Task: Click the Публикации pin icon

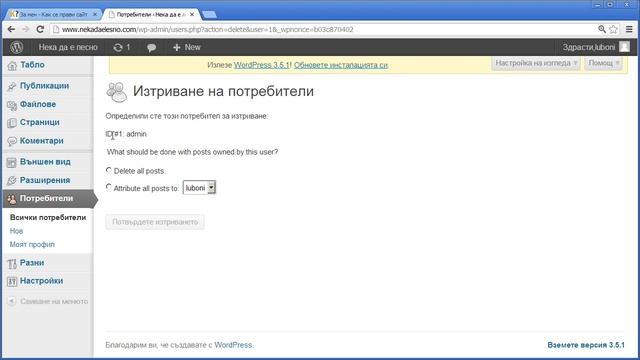Action: coord(12,86)
